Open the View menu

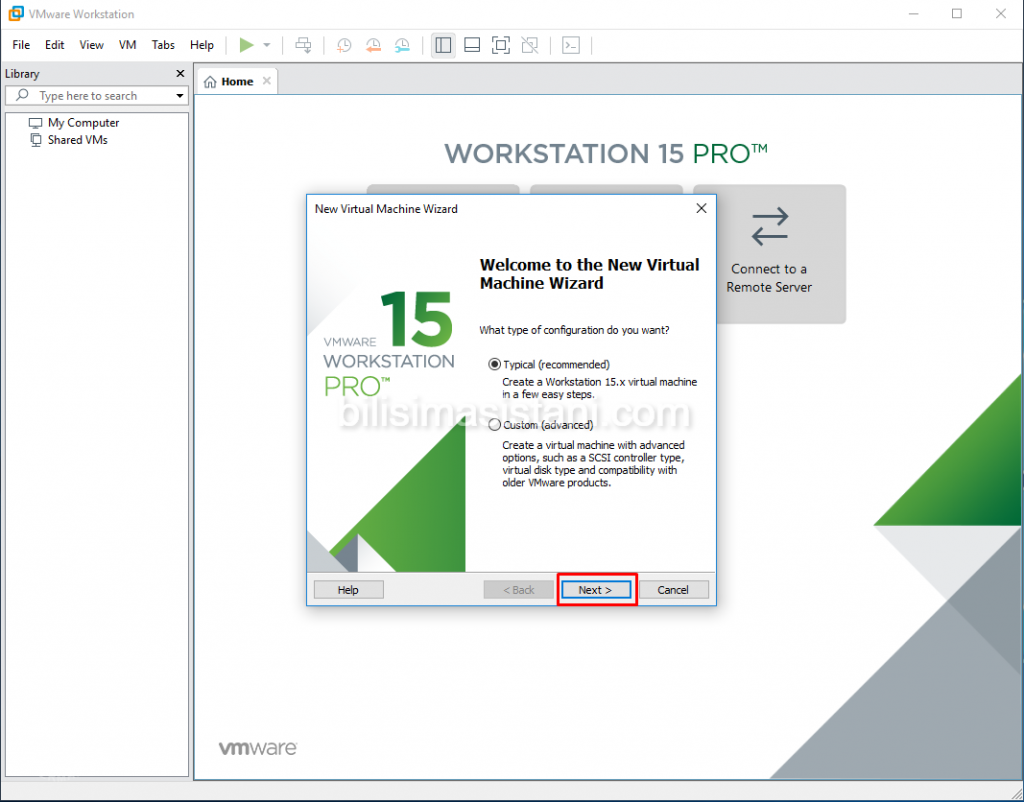coord(91,45)
